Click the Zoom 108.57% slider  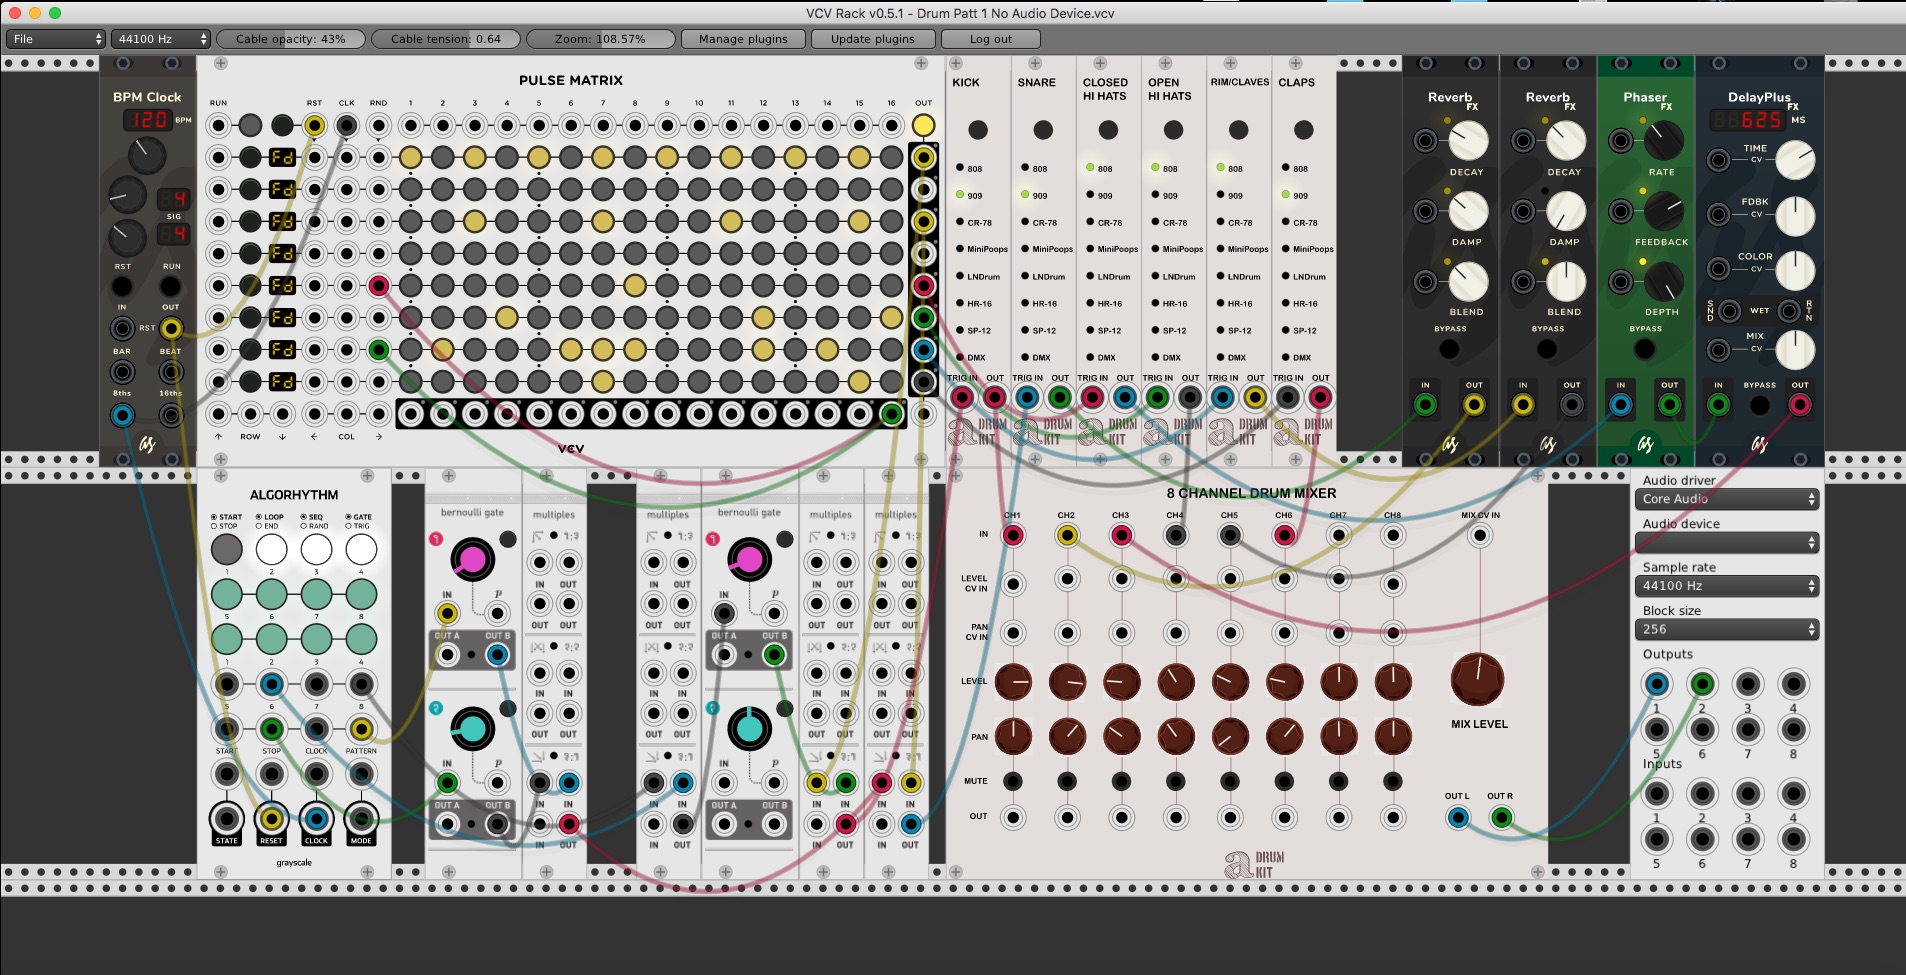601,39
